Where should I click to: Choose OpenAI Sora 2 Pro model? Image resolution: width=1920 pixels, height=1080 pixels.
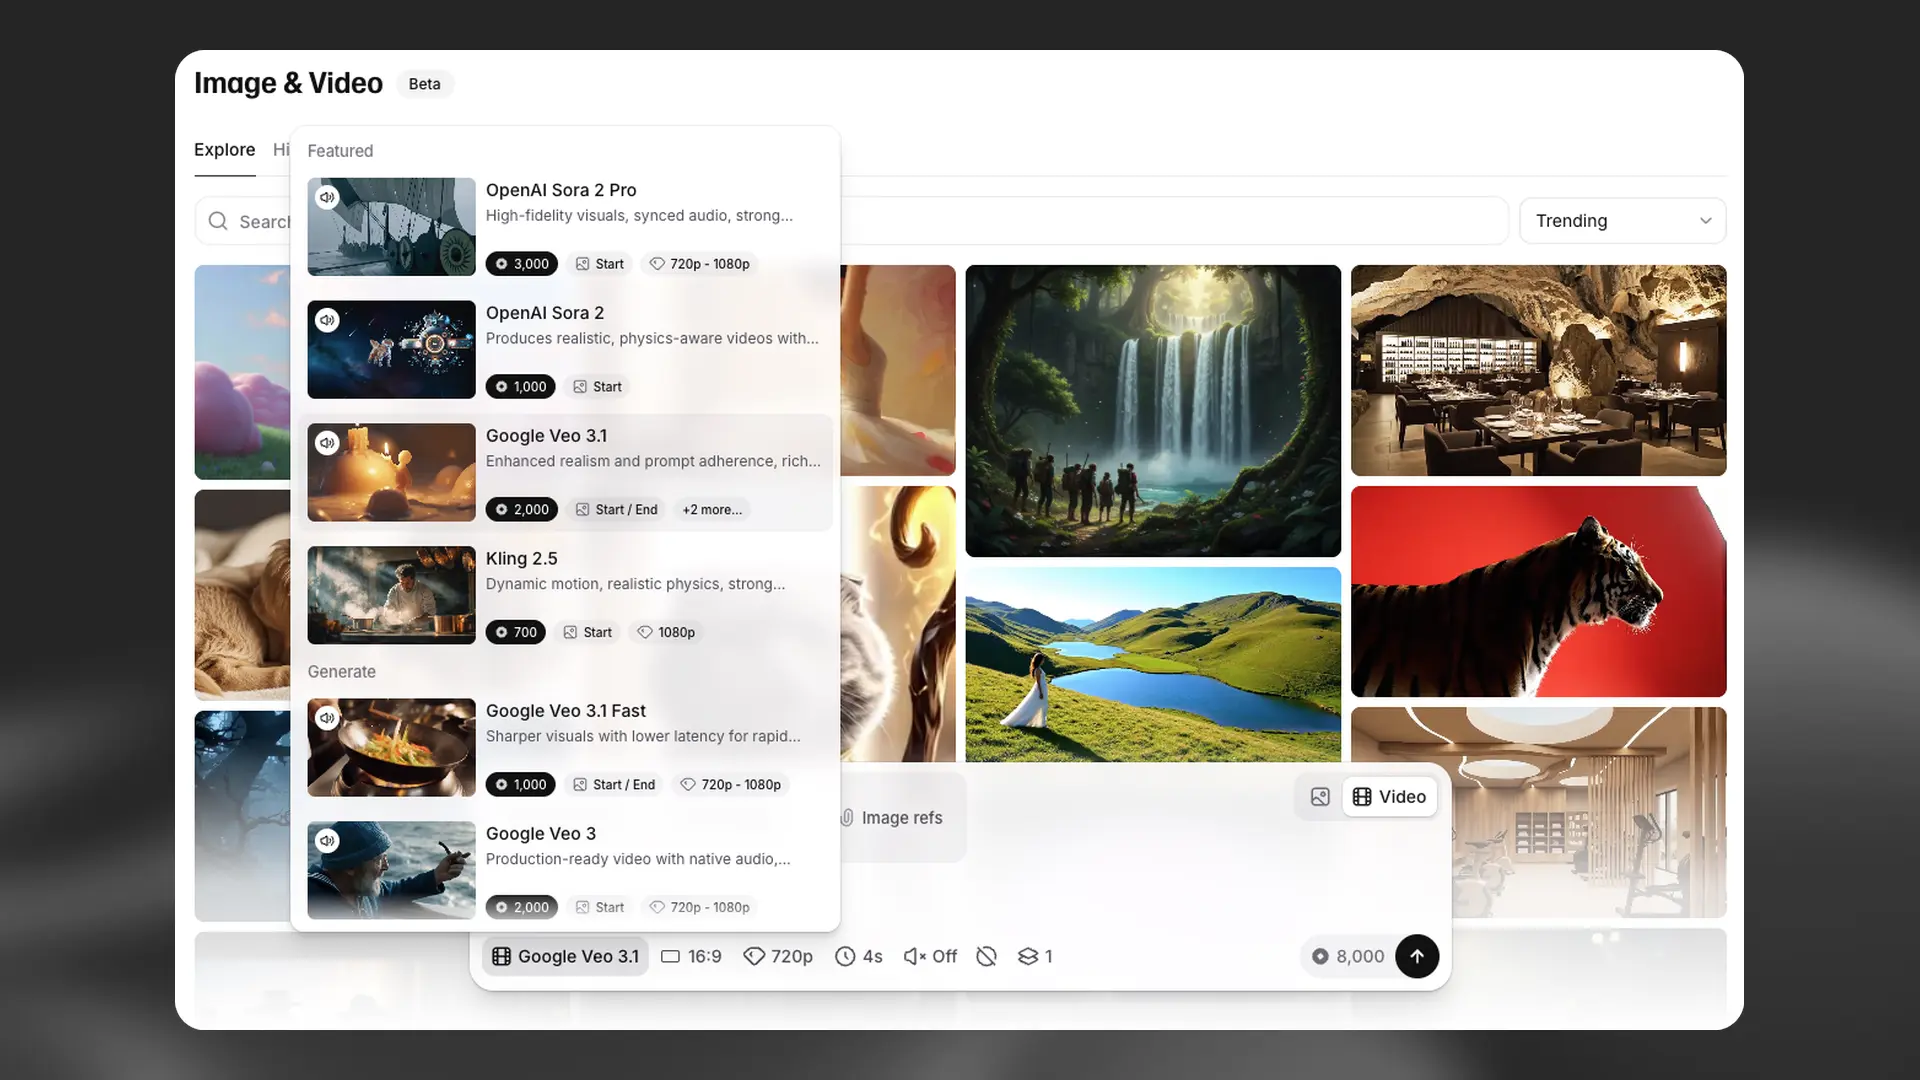pos(561,190)
